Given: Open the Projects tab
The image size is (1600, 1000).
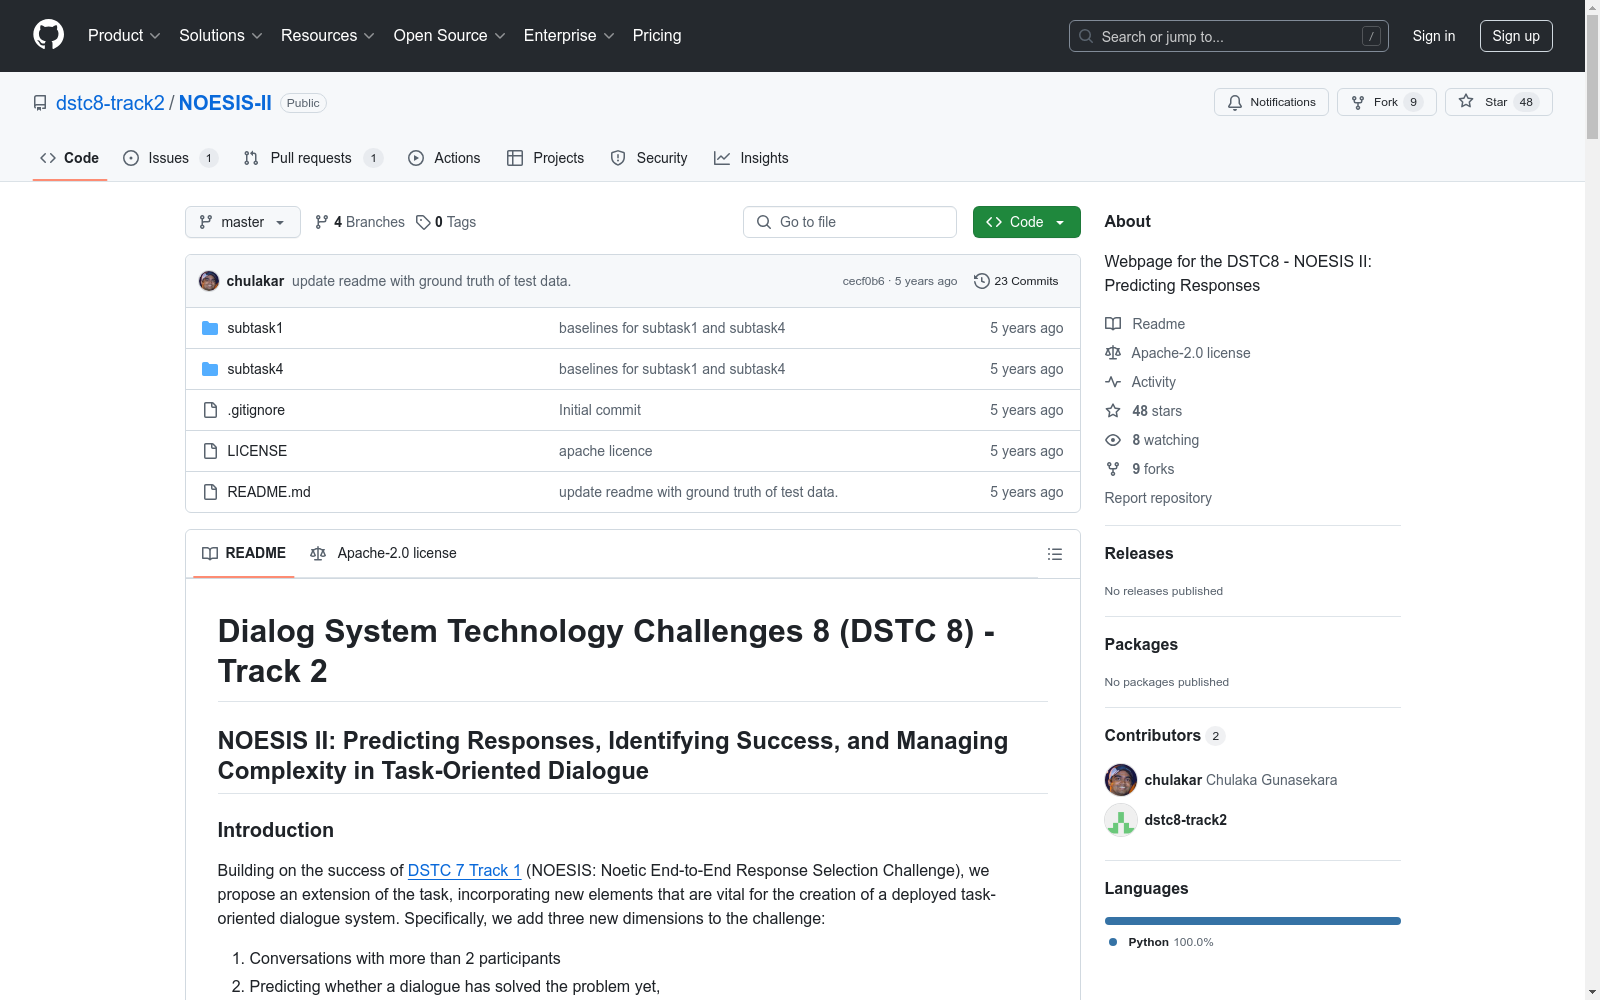Looking at the screenshot, I should point(546,158).
